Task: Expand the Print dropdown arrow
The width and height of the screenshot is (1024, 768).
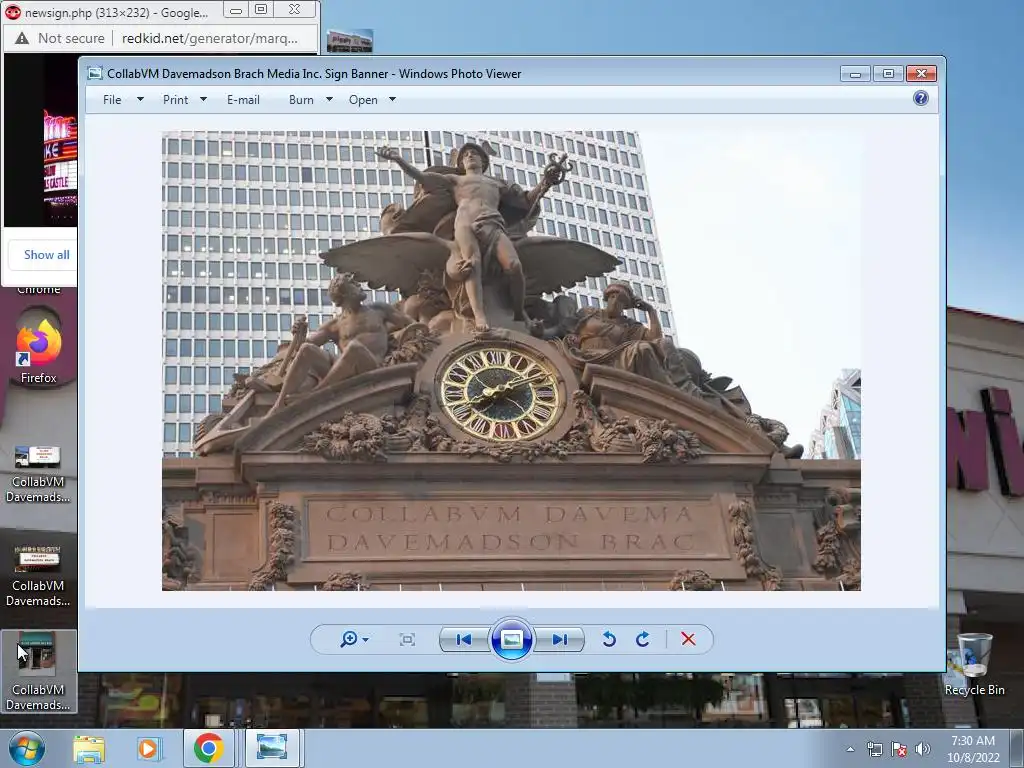Action: [x=203, y=100]
